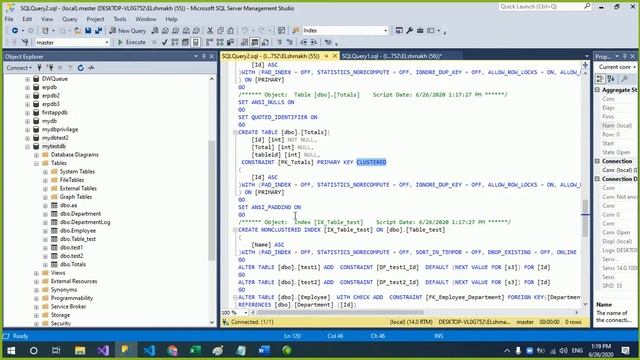The image size is (640, 360).
Task: Cut the selection with the scissors icon
Action: 210,31
